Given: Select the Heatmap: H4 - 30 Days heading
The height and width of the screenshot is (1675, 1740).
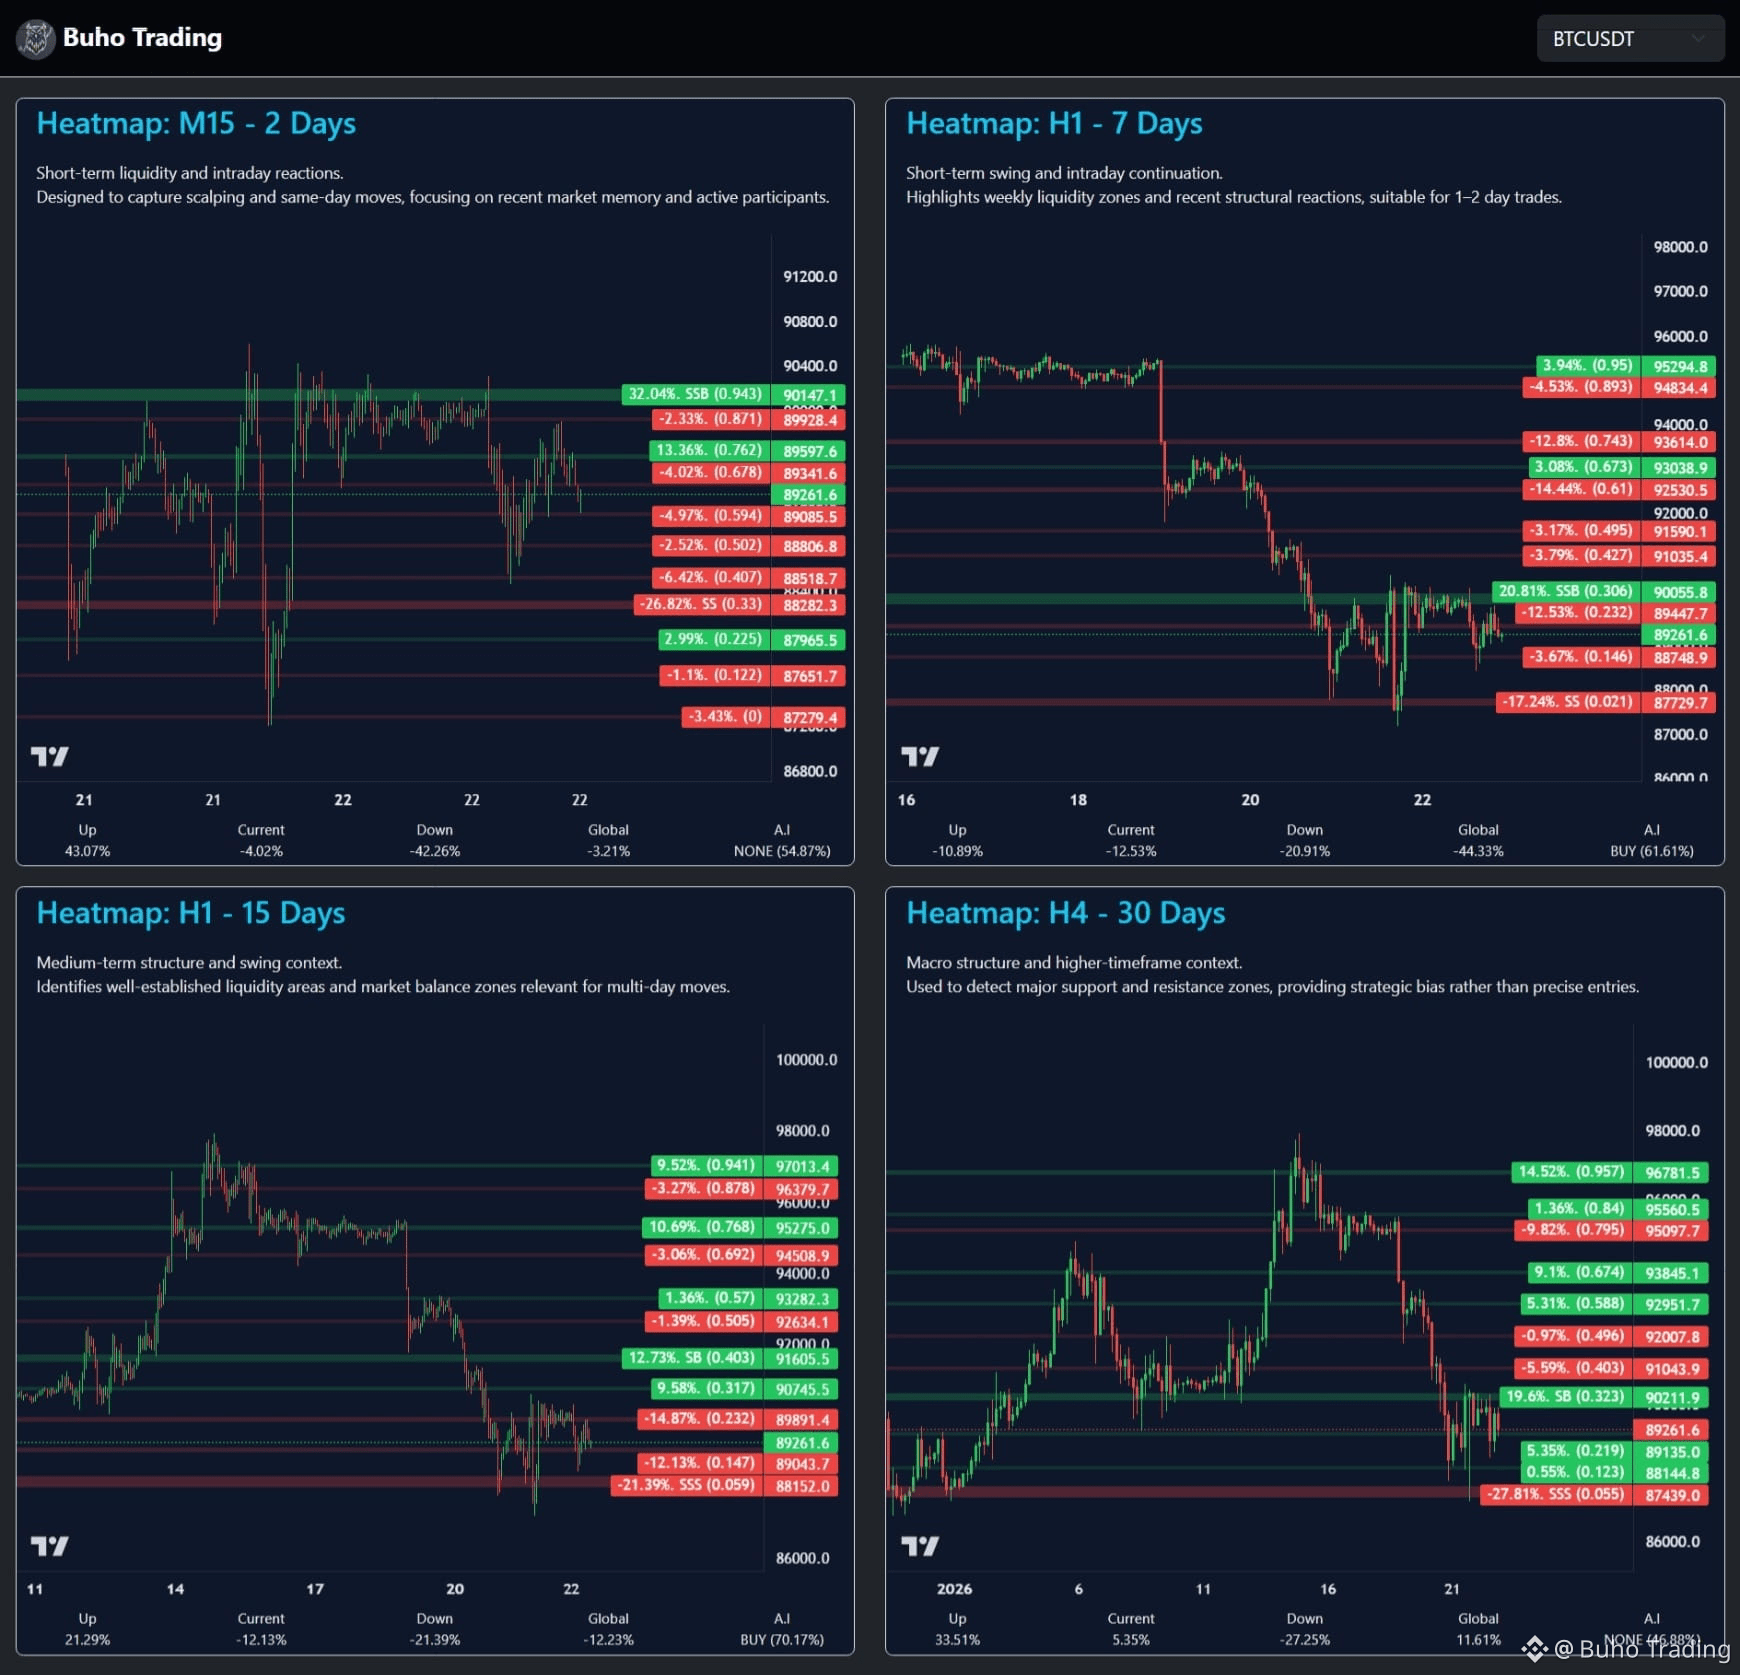Looking at the screenshot, I should click(x=1065, y=913).
